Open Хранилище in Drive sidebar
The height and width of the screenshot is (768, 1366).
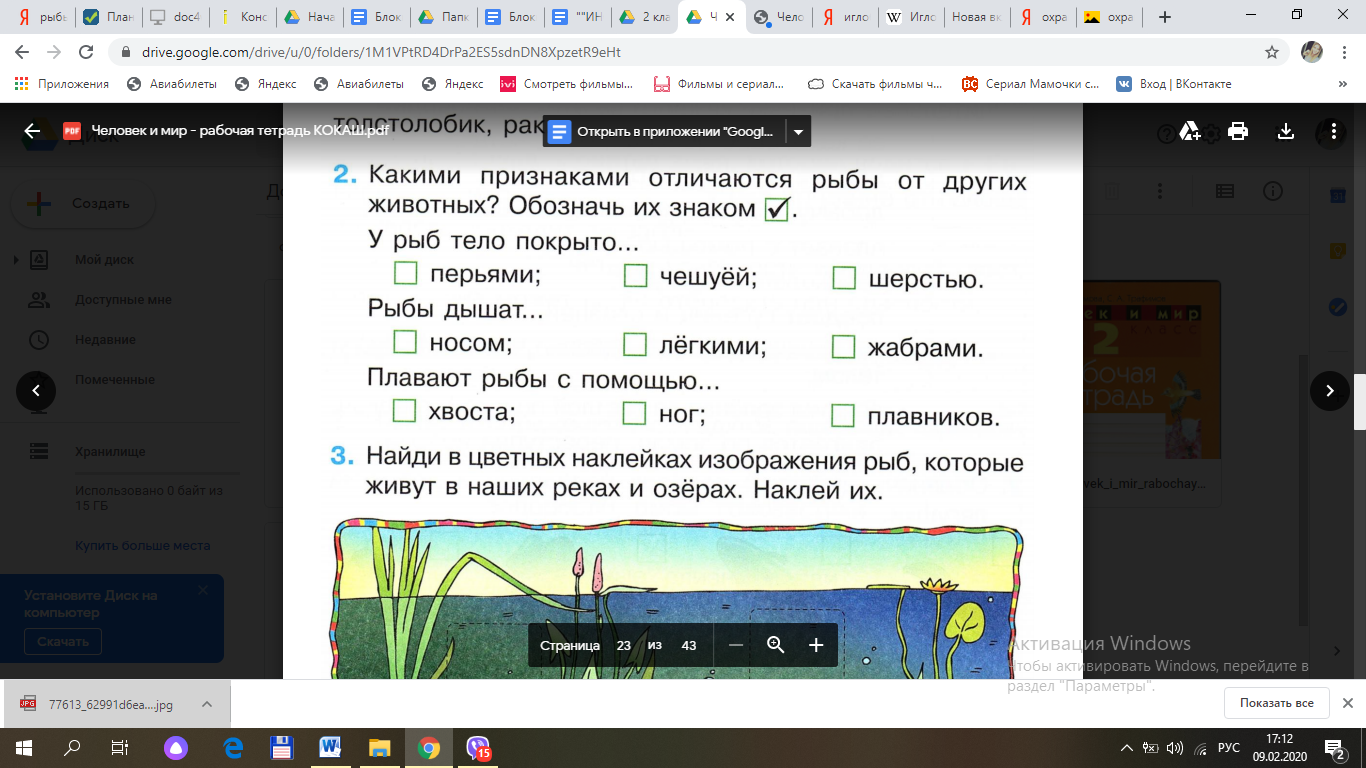(x=110, y=452)
